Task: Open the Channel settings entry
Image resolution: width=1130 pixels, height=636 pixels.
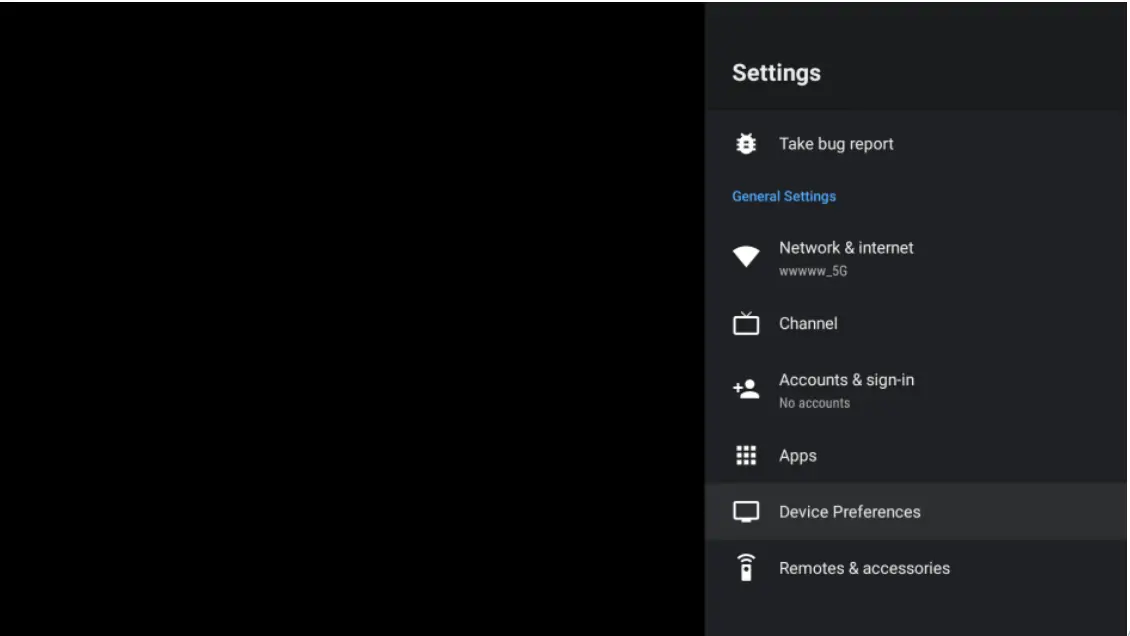Action: 810,323
